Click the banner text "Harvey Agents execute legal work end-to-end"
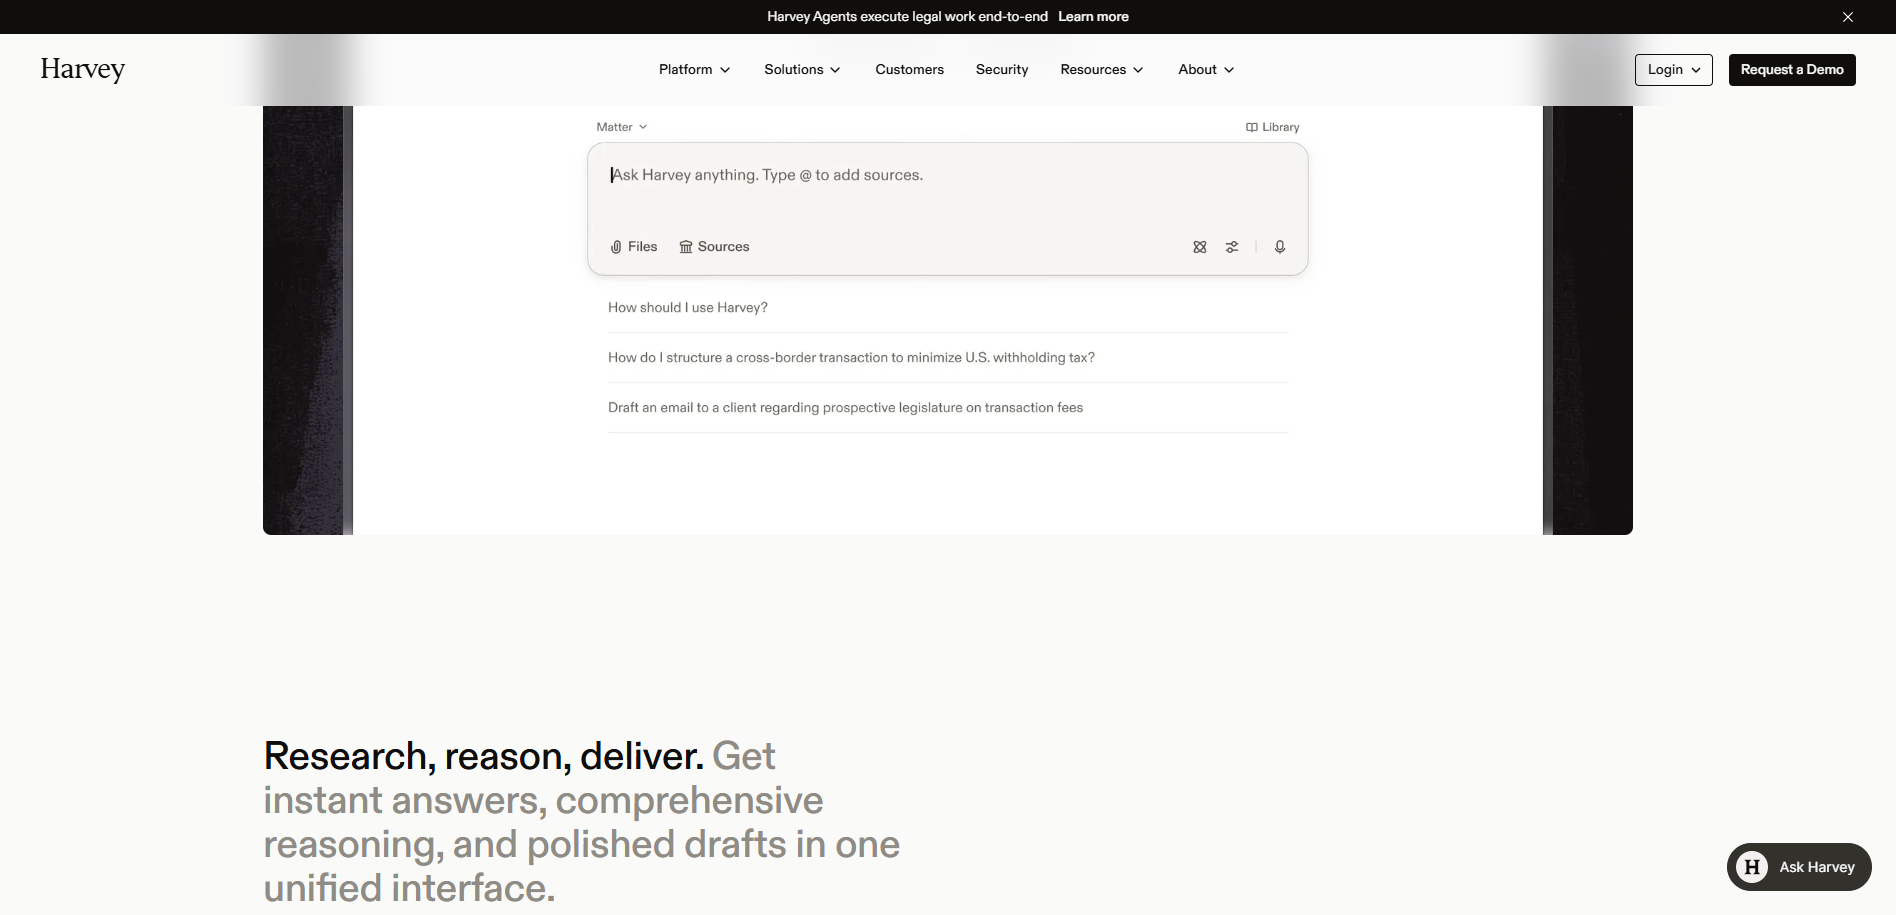Viewport: 1896px width, 915px height. pyautogui.click(x=907, y=17)
